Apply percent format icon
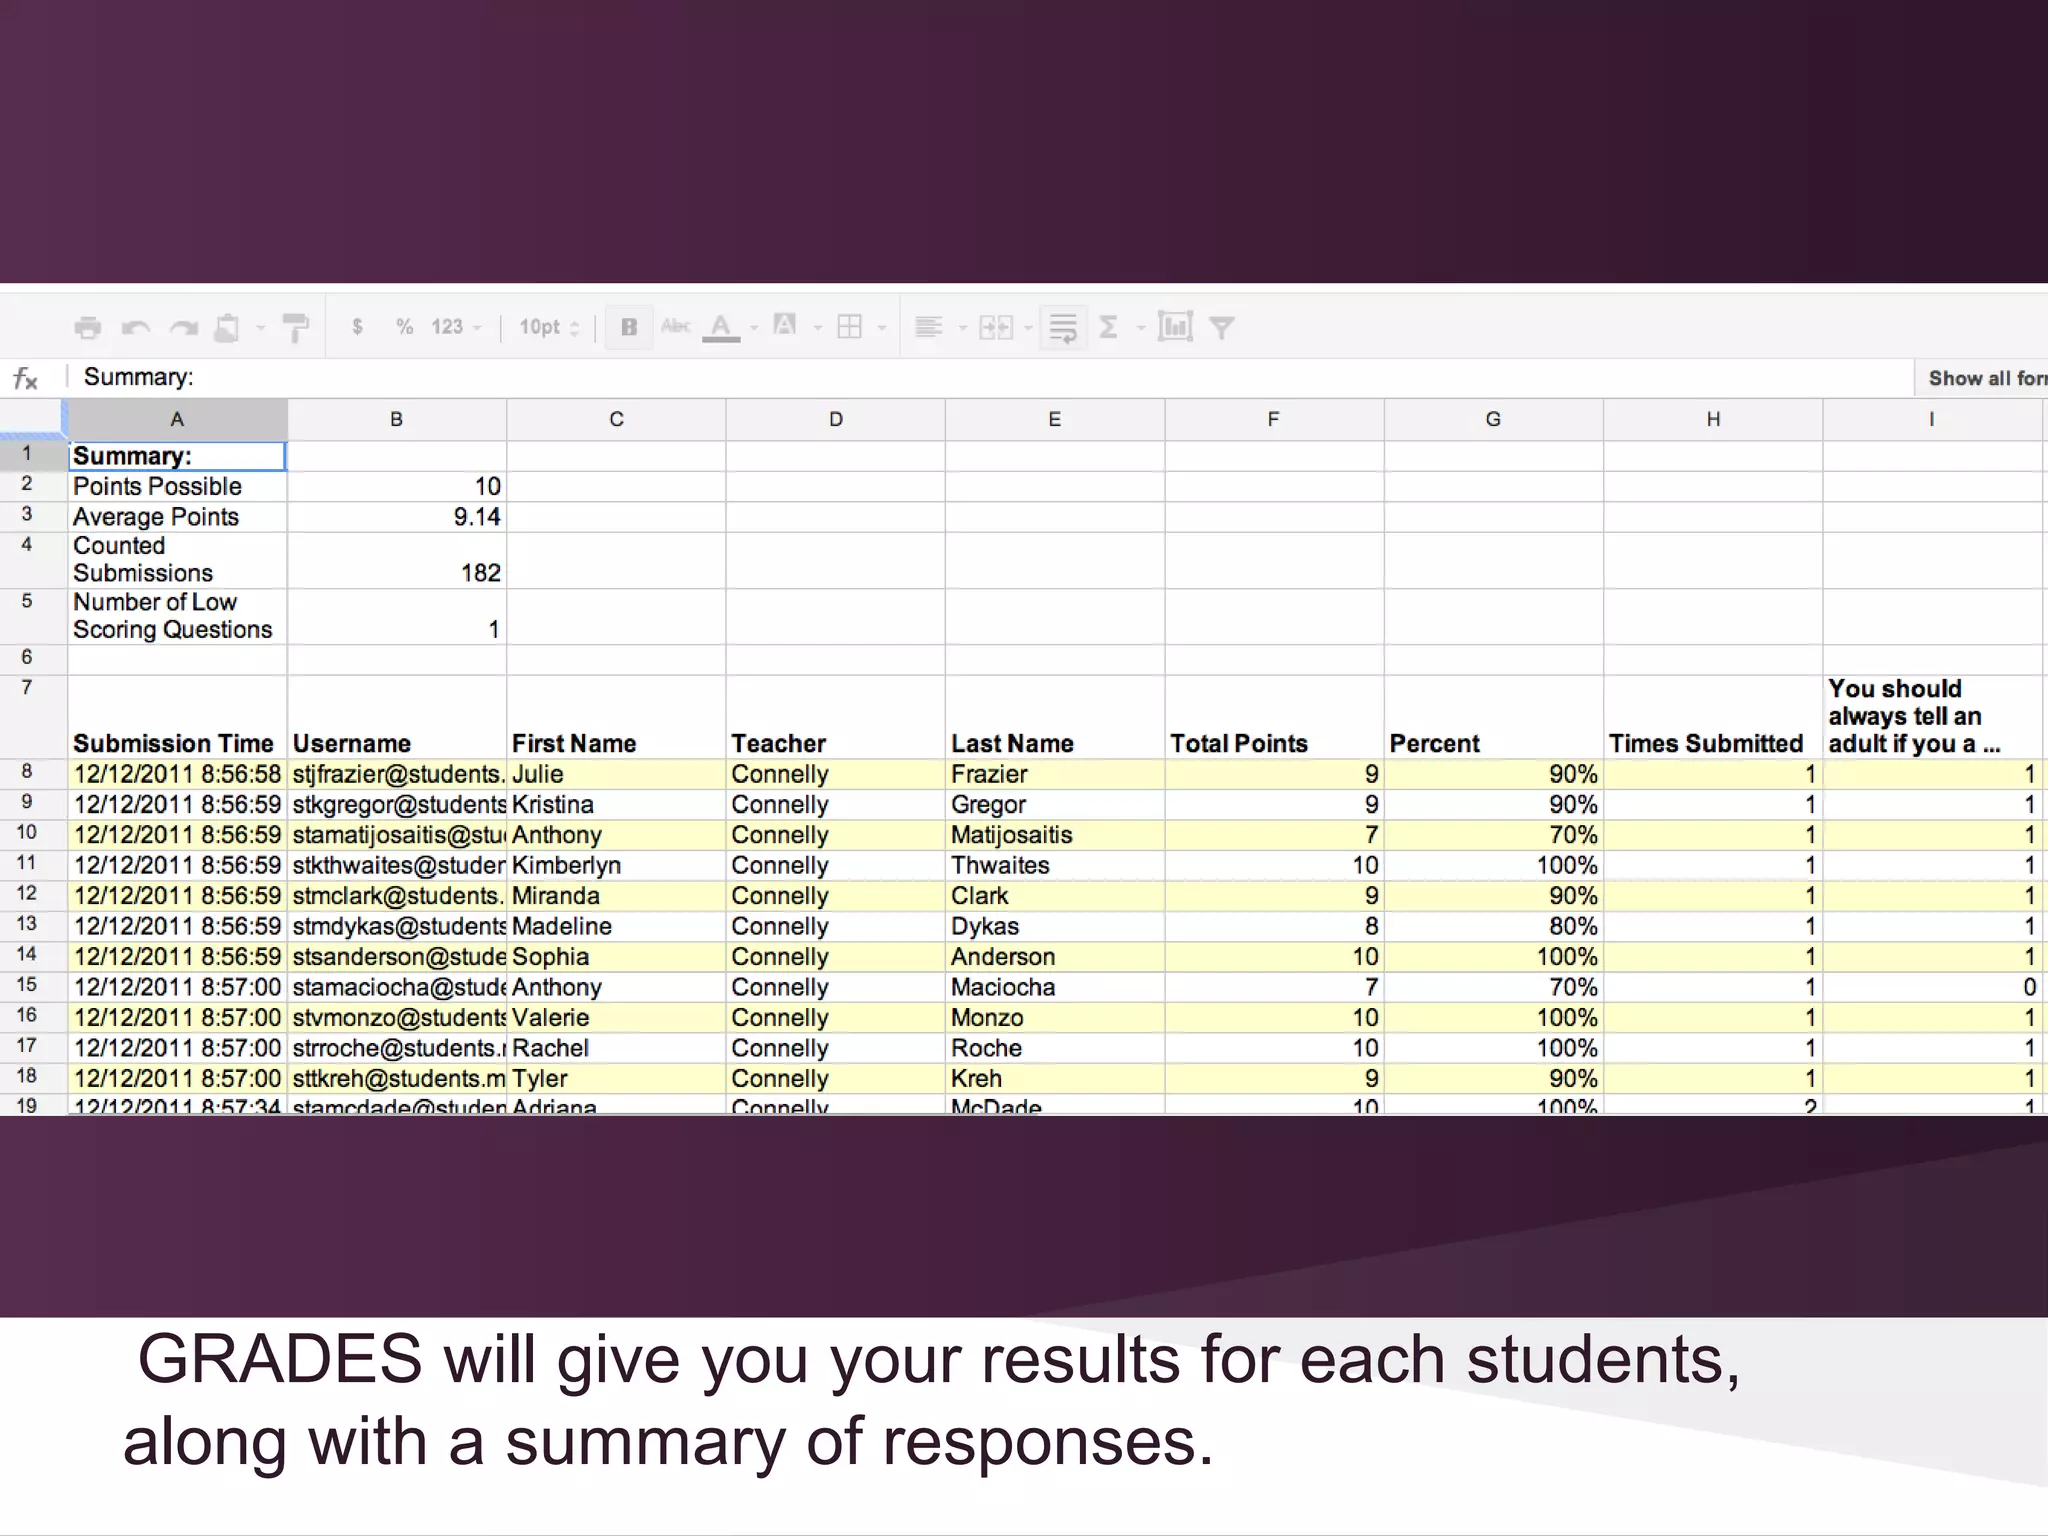2048x1536 pixels. point(404,327)
